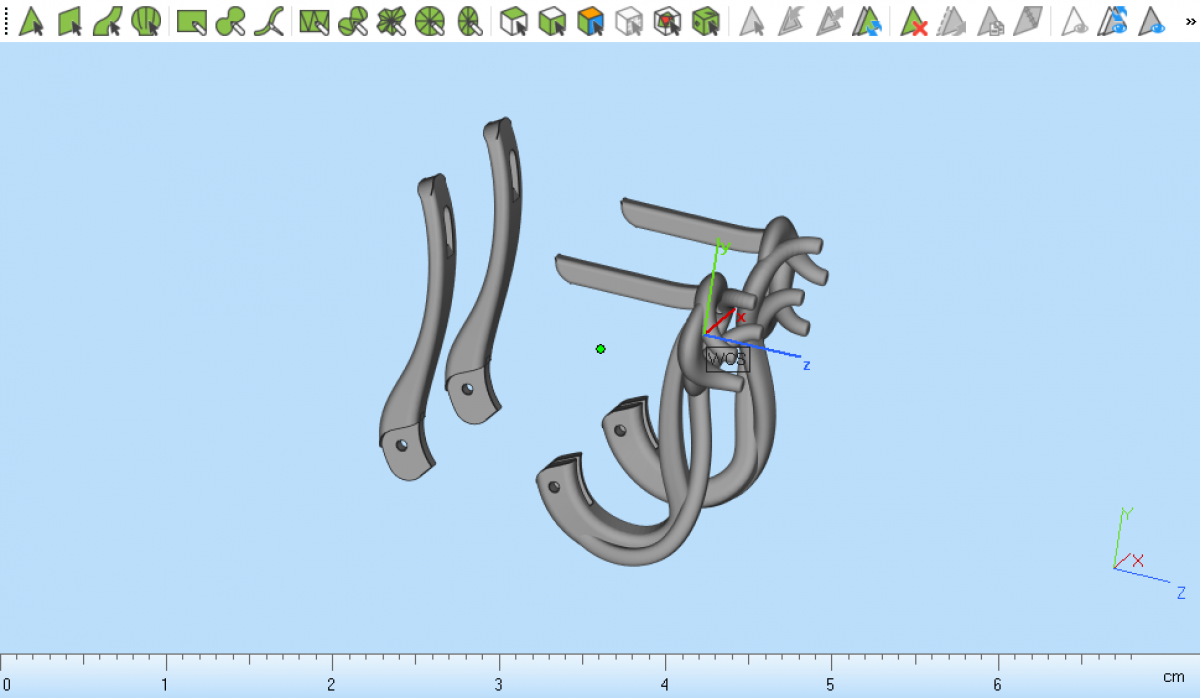
Task: Click the orange and blue cube icon
Action: (591, 21)
